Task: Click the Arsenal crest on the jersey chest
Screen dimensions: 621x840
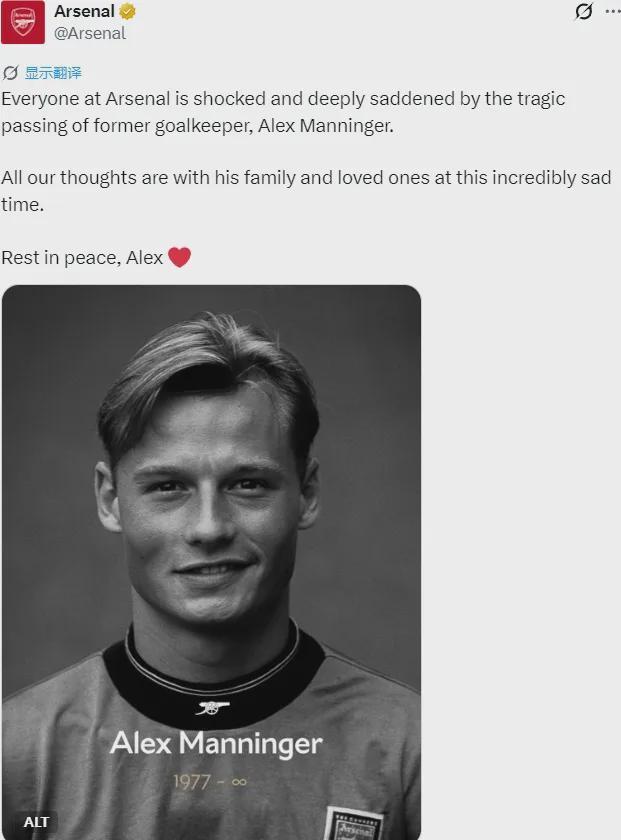Action: [x=353, y=826]
